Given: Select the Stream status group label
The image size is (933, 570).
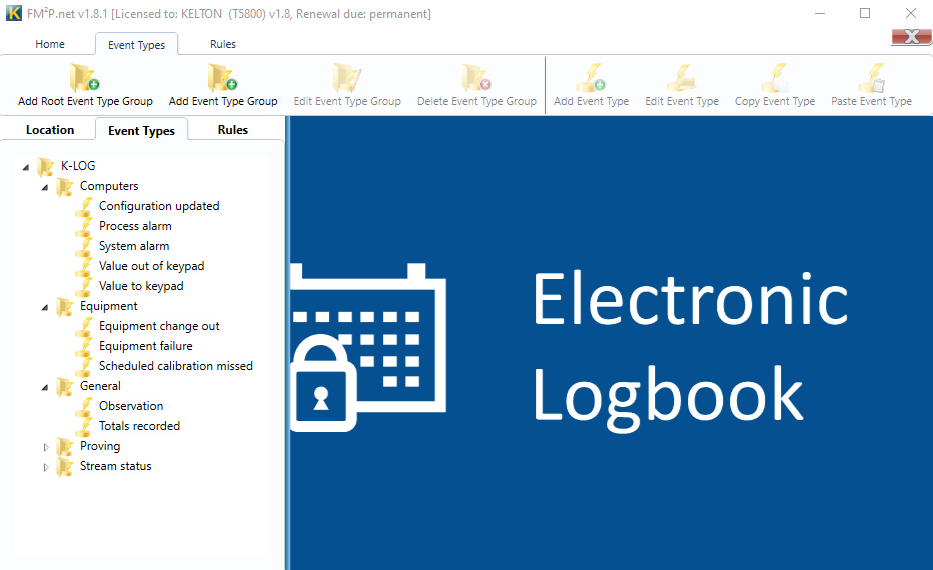Looking at the screenshot, I should [x=115, y=466].
